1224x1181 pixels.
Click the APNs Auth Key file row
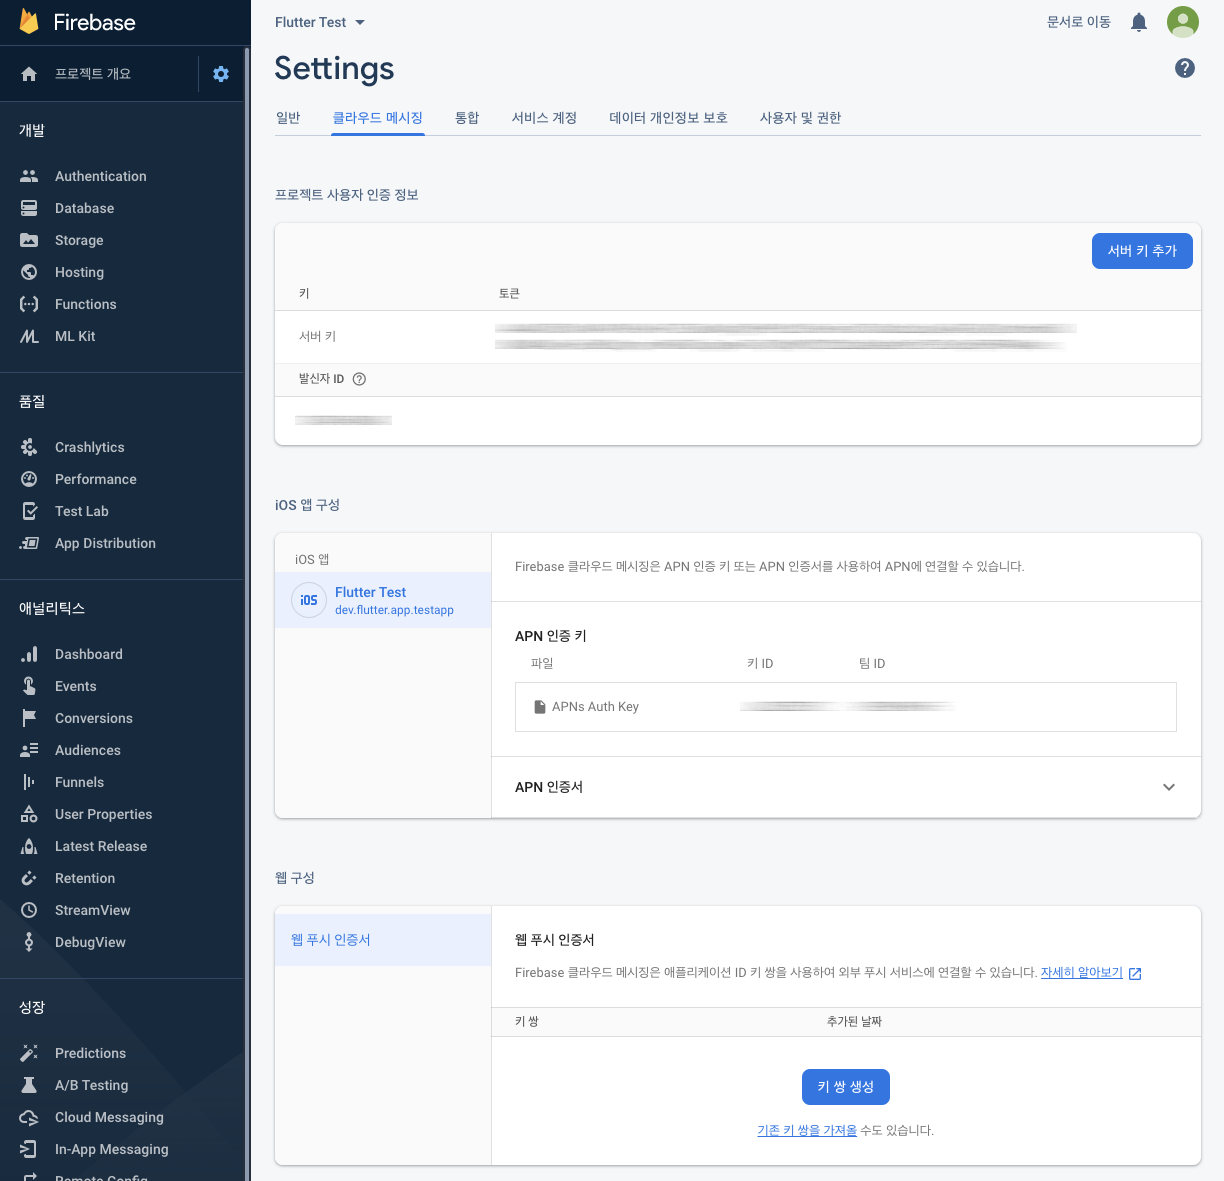pos(846,707)
